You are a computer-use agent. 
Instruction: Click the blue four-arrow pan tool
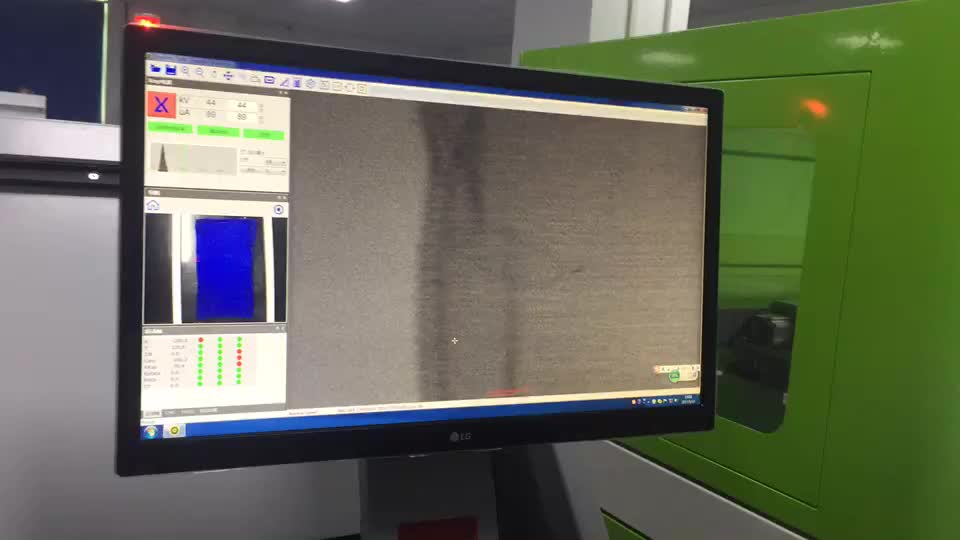(228, 75)
